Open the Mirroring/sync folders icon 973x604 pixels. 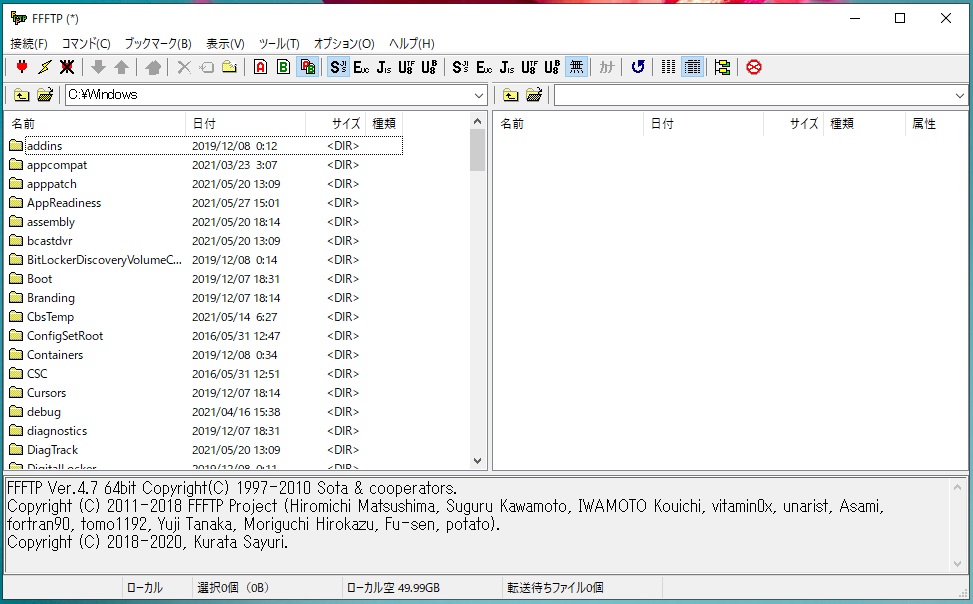tap(722, 67)
